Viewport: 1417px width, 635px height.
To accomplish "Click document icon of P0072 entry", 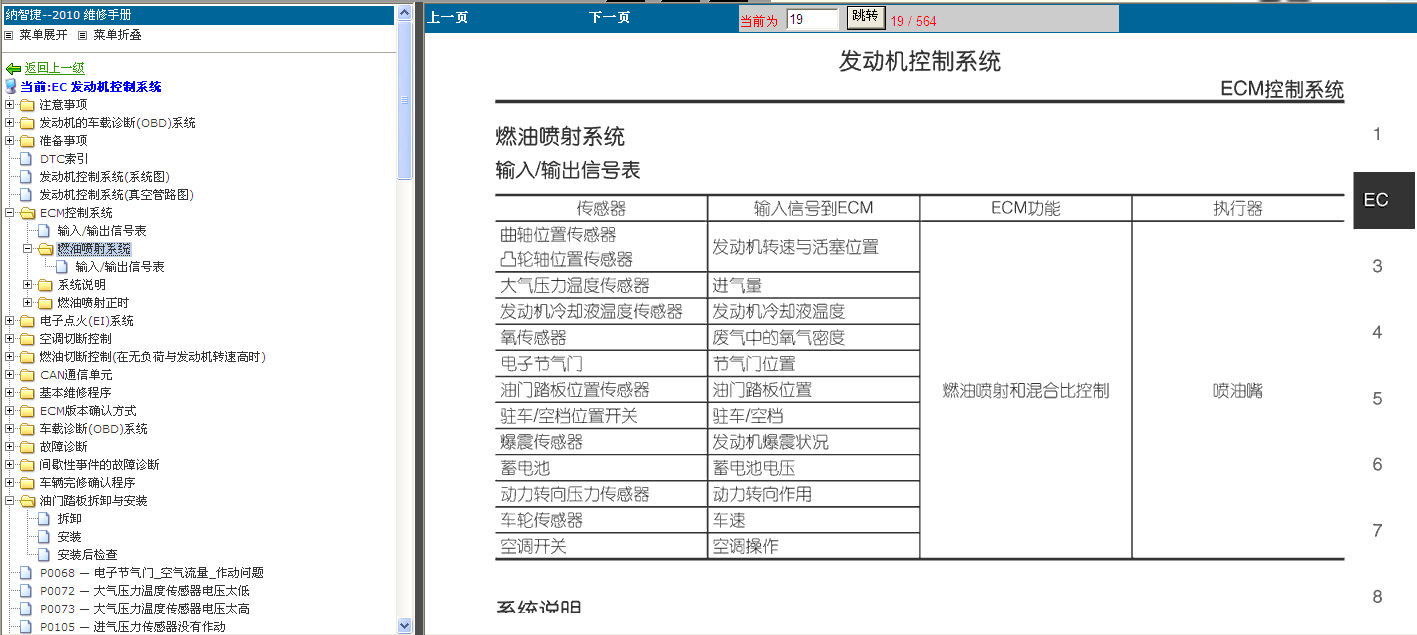I will click(27, 591).
